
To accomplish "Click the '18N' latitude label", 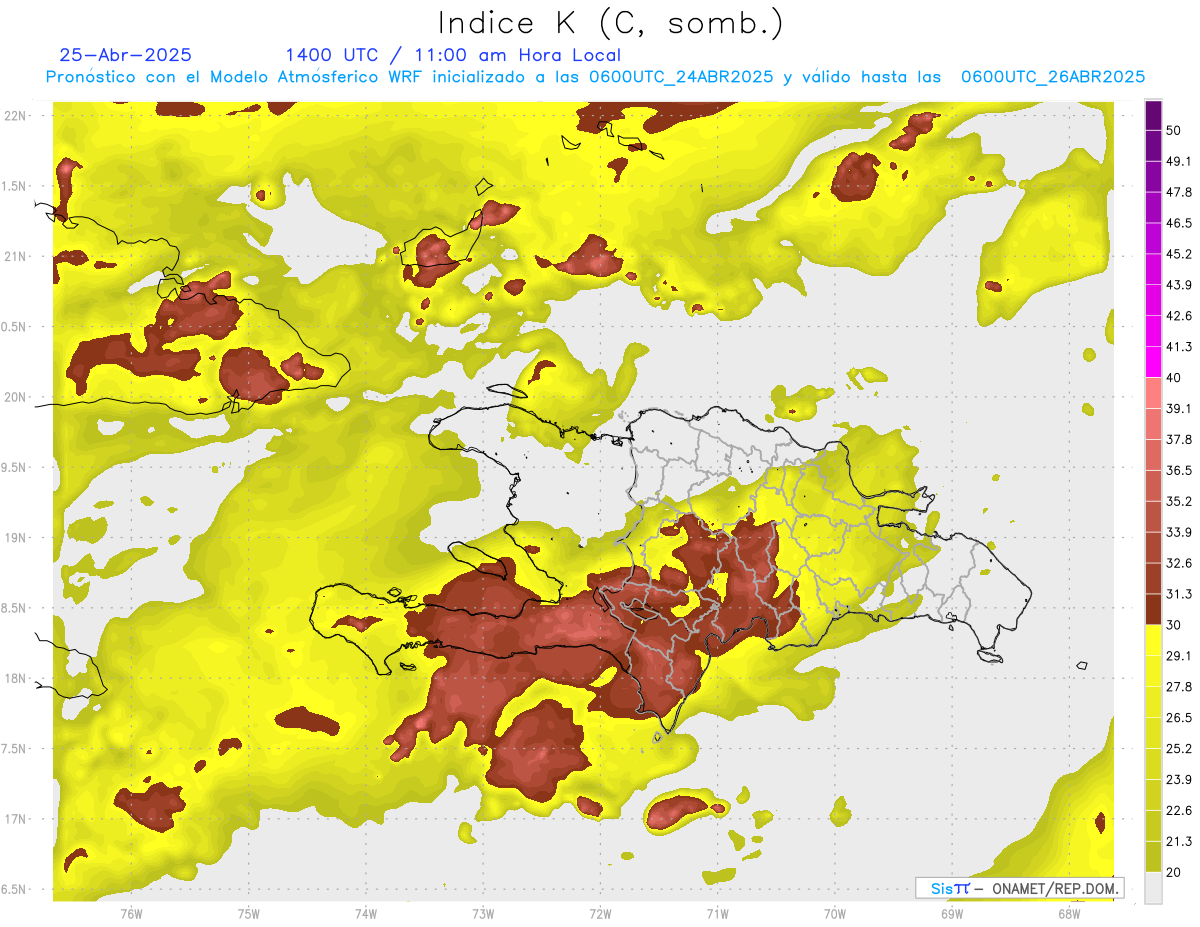I will (x=15, y=678).
